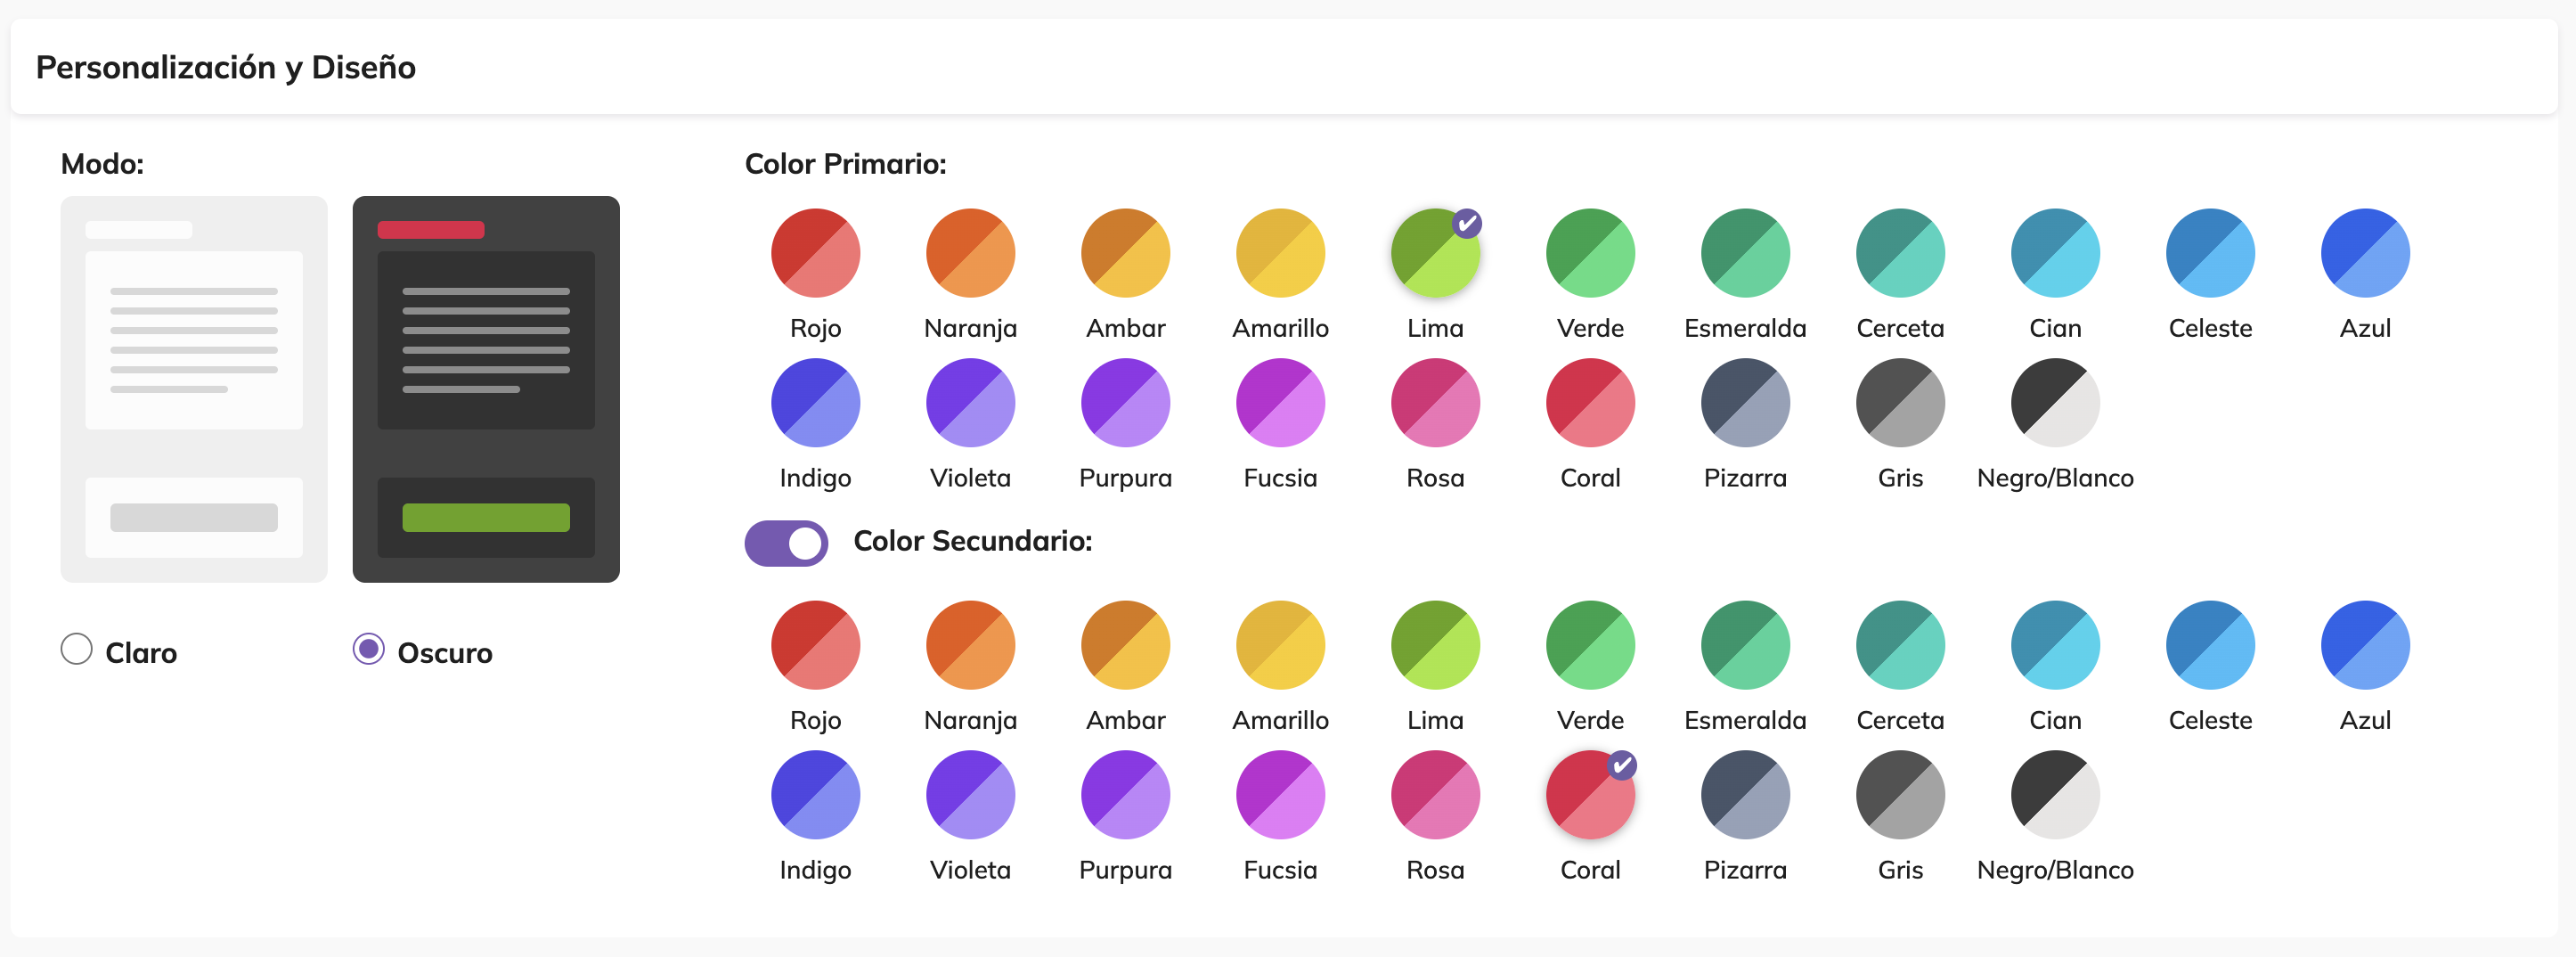Screen dimensions: 2576x957
Task: Pick Fucsia as the secondary color
Action: (1280, 795)
